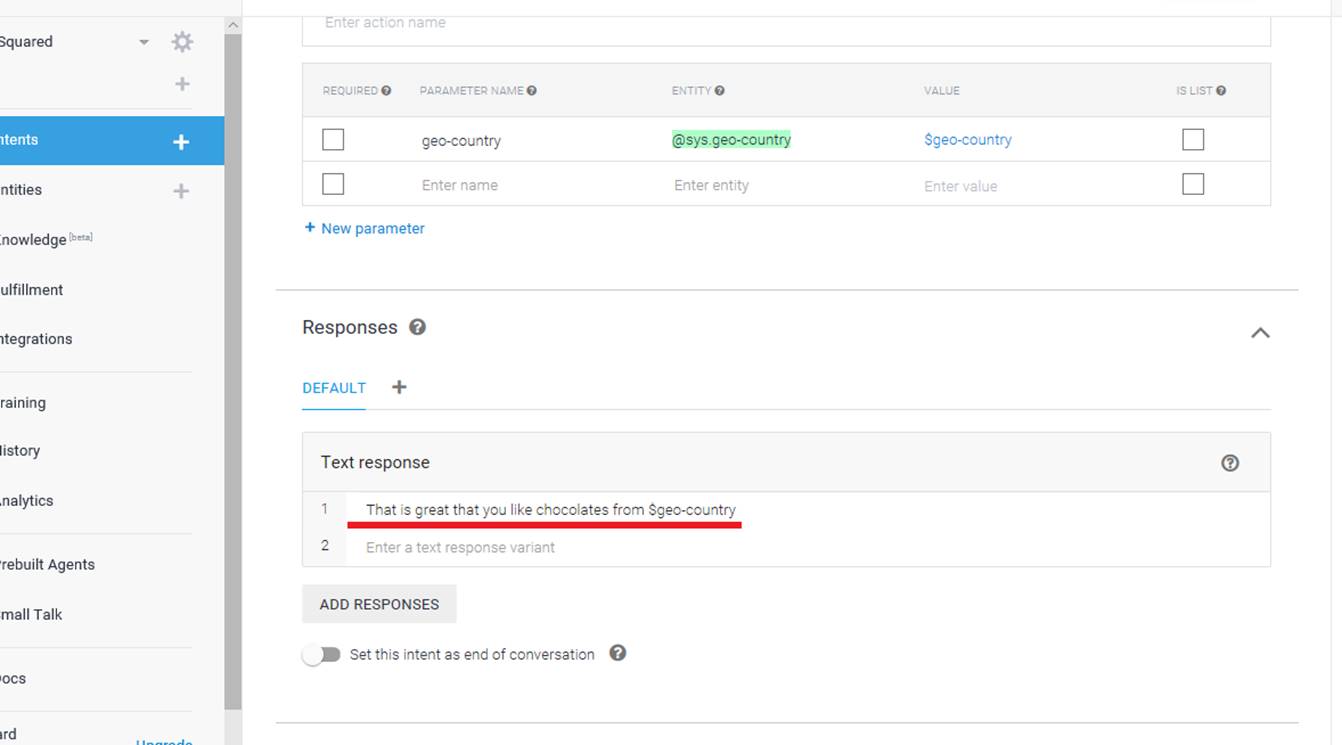
Task: Collapse the Responses section chevron
Action: (1260, 333)
